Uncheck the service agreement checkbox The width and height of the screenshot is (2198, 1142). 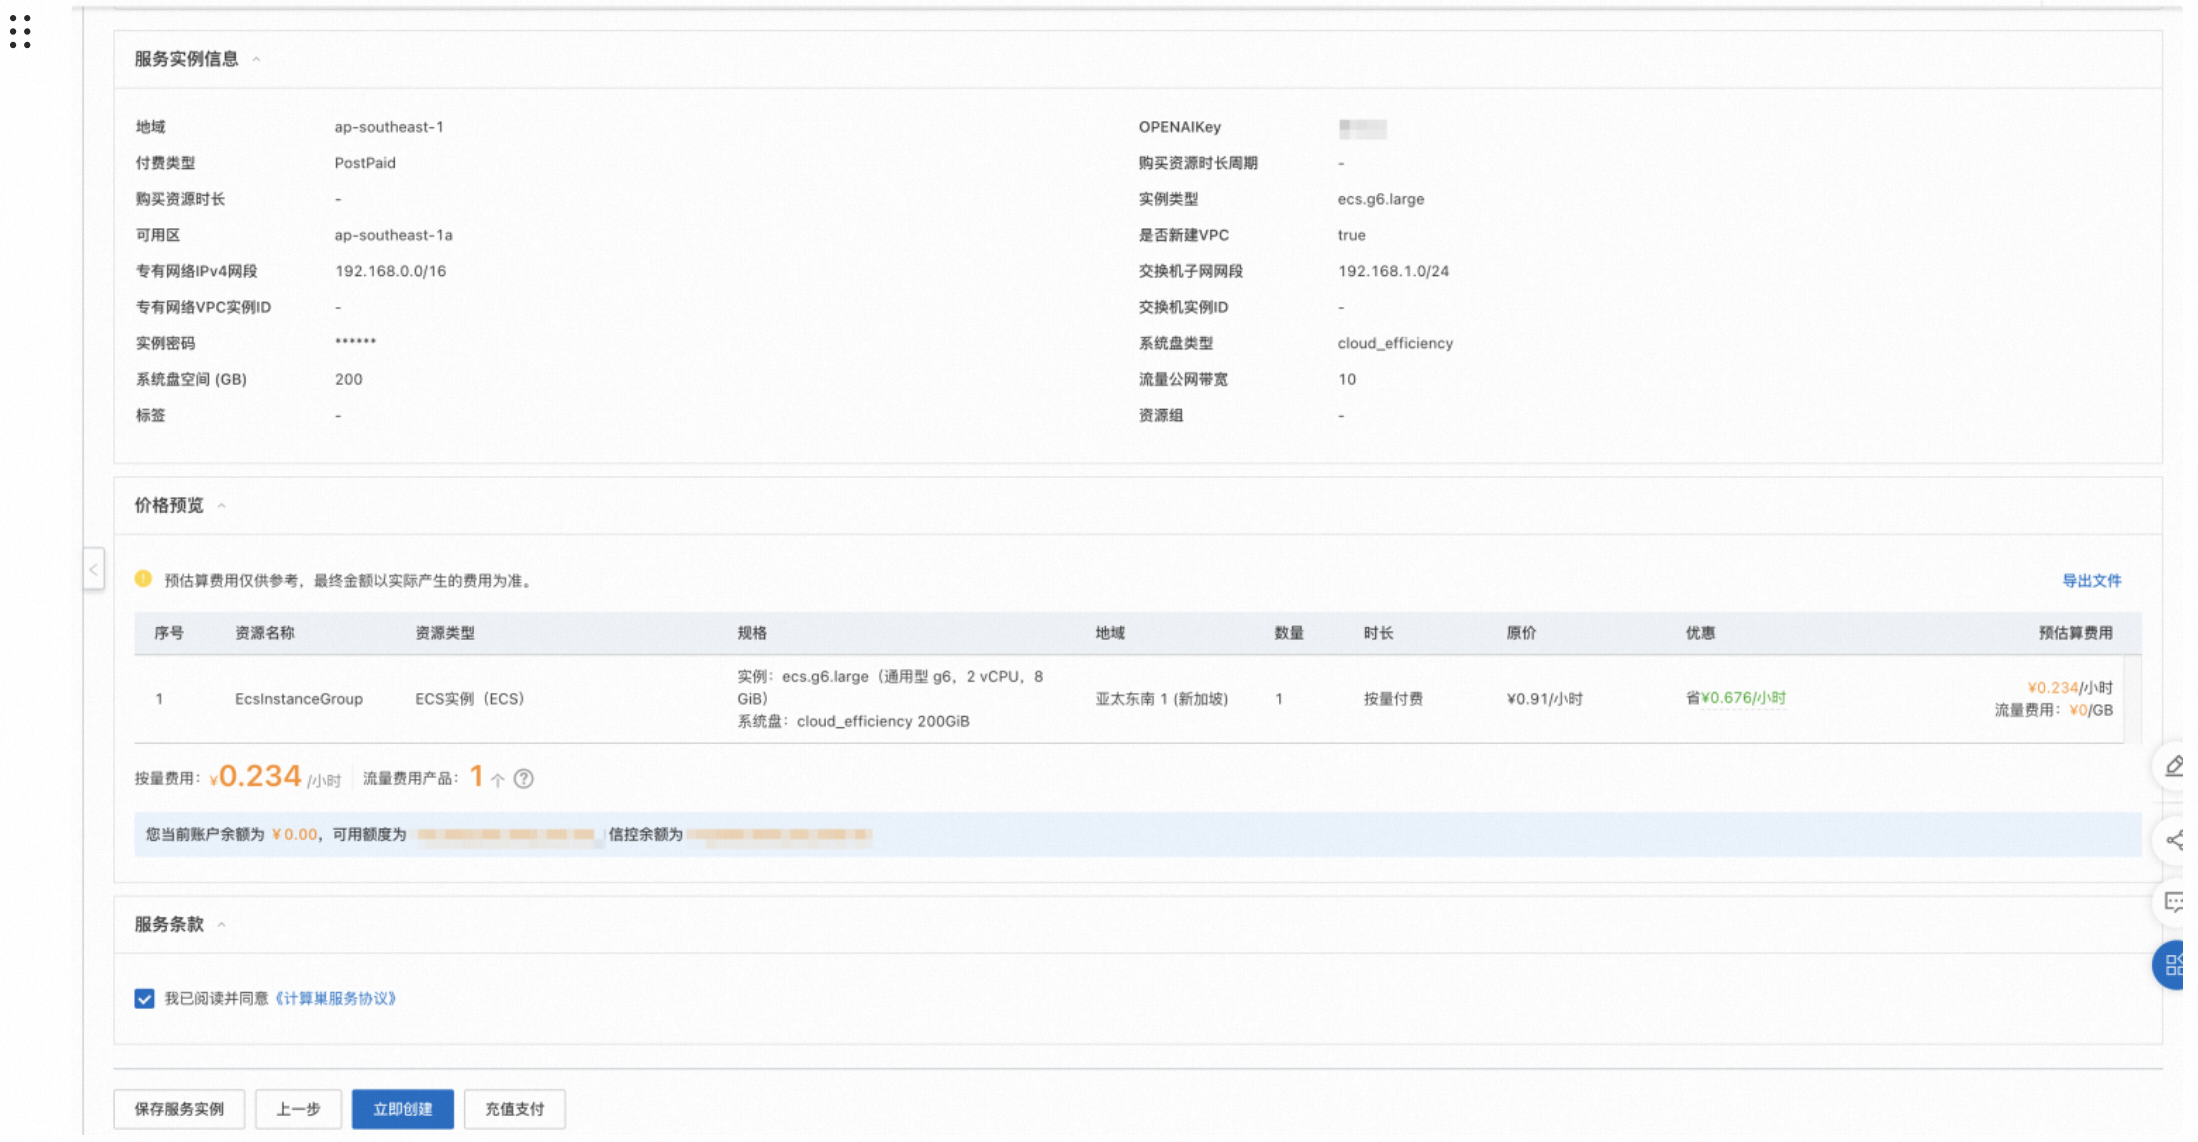[x=144, y=998]
